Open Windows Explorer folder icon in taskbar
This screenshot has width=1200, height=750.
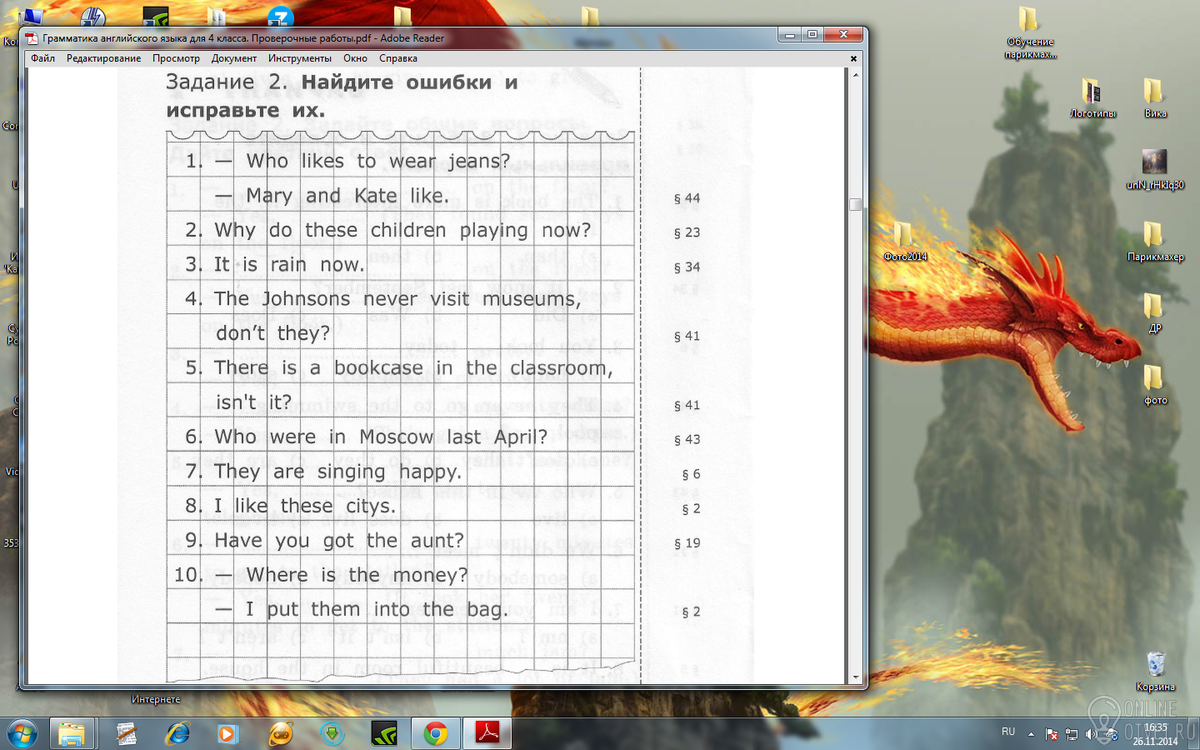click(x=72, y=733)
